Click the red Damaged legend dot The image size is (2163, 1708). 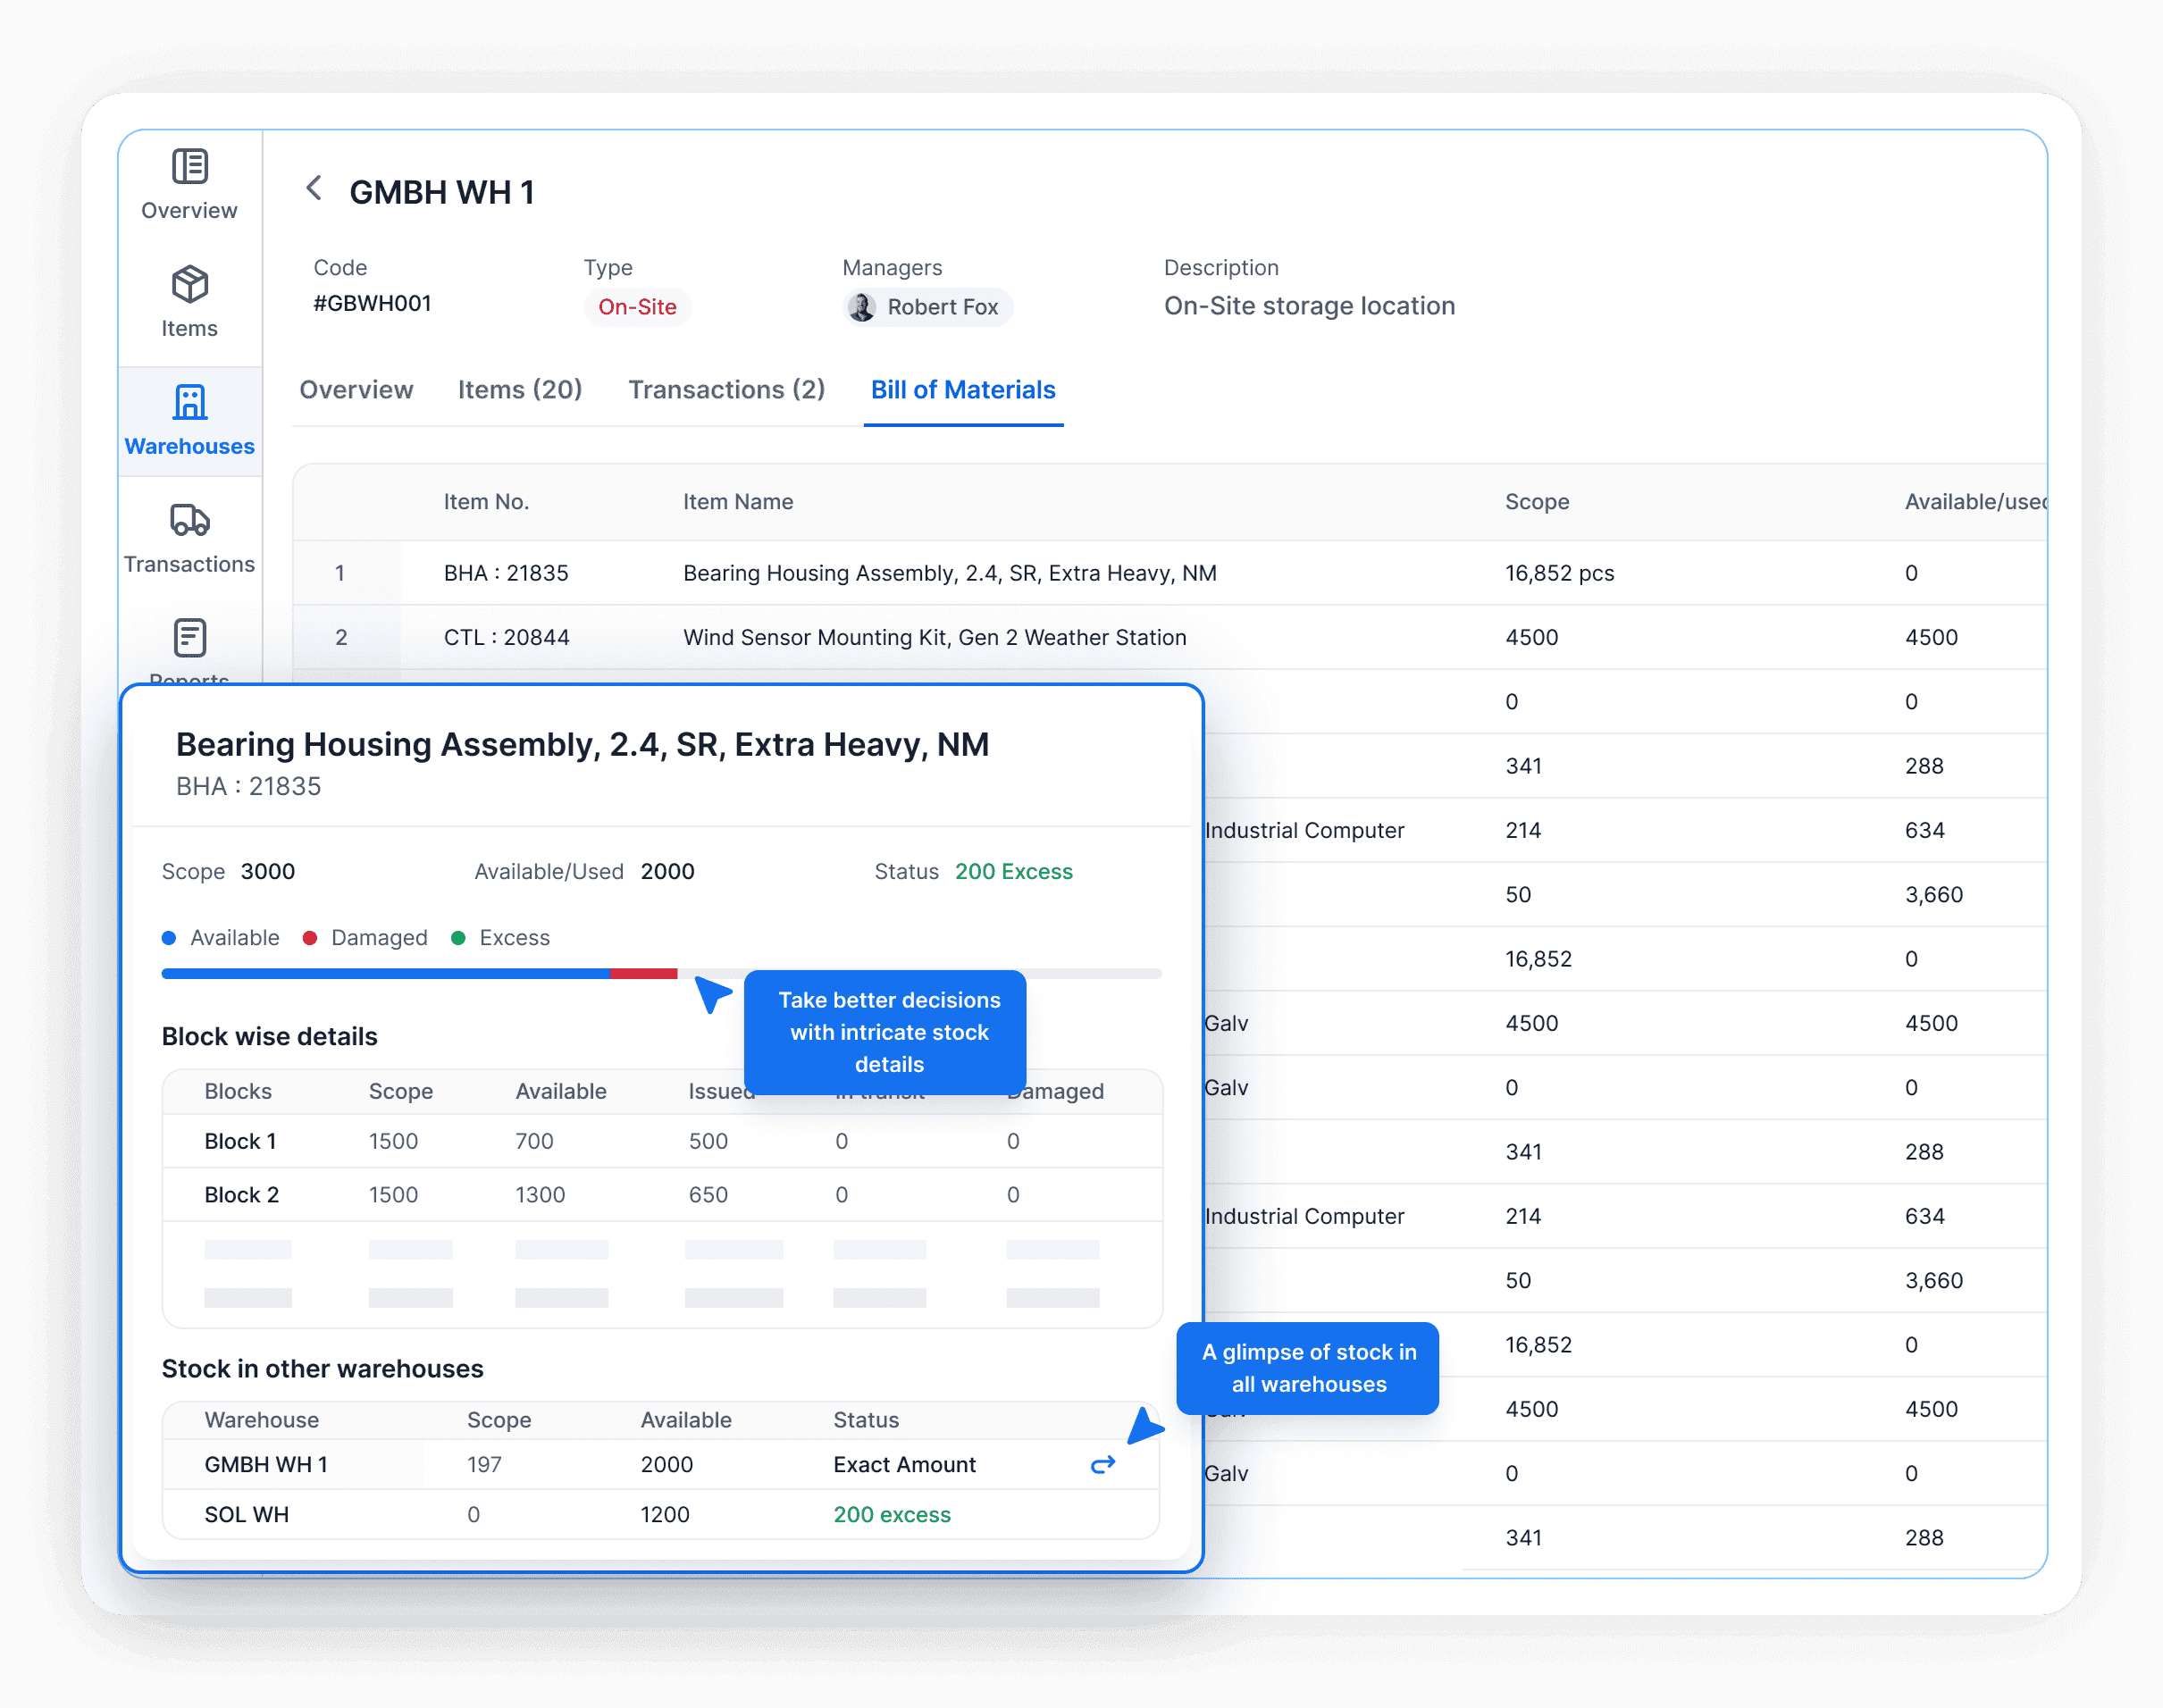click(x=310, y=938)
